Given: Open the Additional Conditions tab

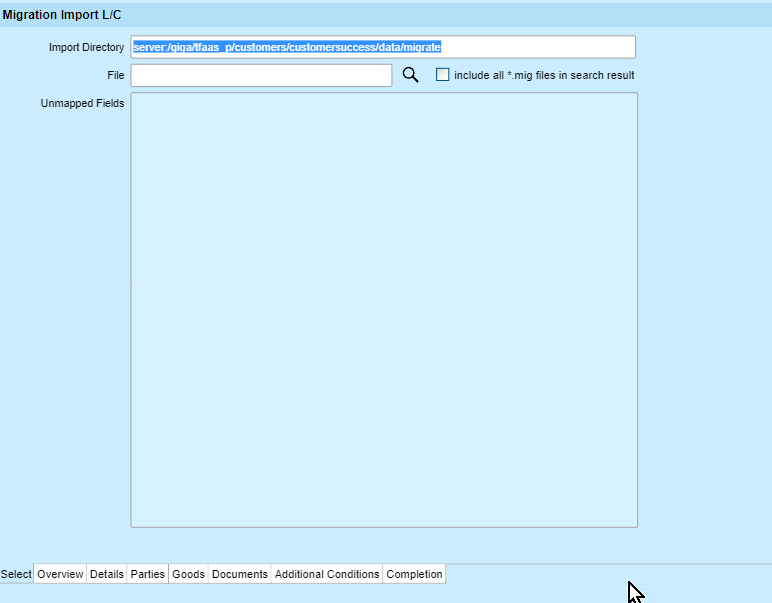Looking at the screenshot, I should 327,574.
